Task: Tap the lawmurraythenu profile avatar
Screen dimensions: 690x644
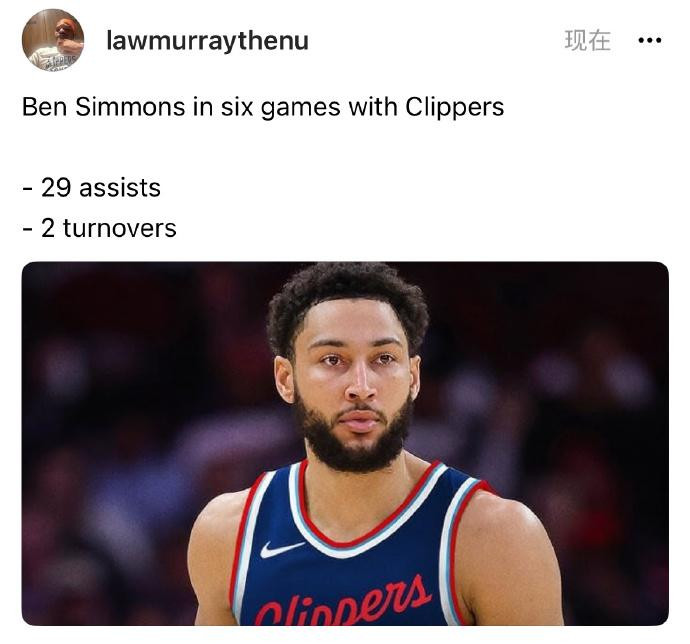Action: [x=53, y=40]
